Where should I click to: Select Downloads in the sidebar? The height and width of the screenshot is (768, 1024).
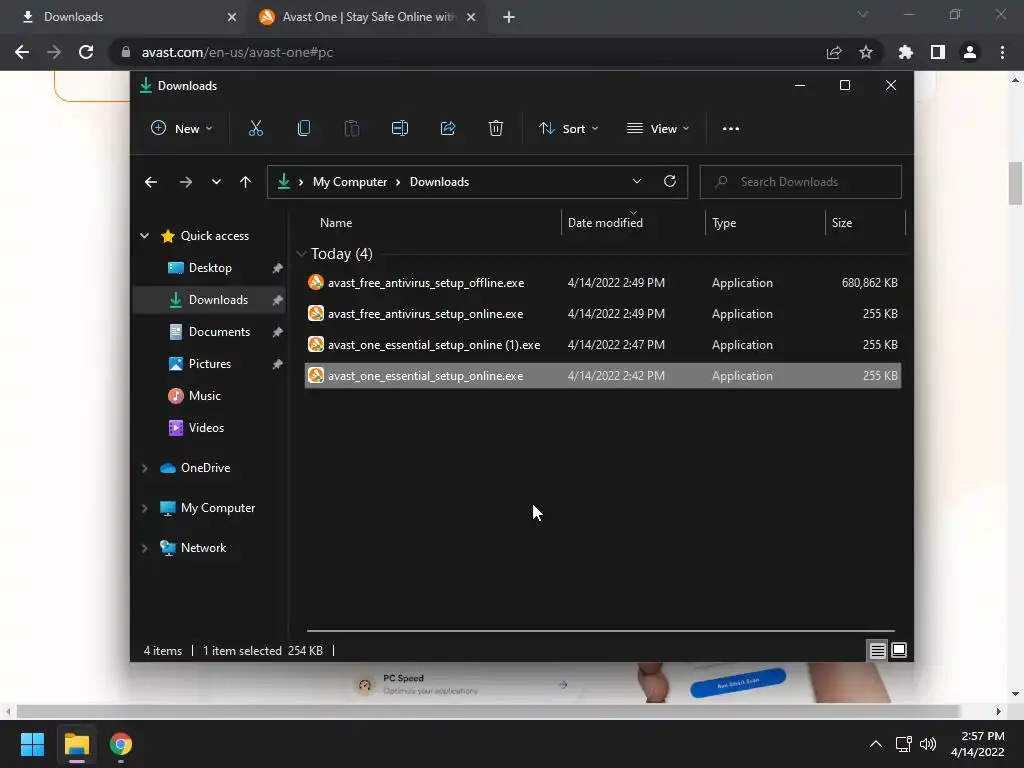tap(210, 300)
